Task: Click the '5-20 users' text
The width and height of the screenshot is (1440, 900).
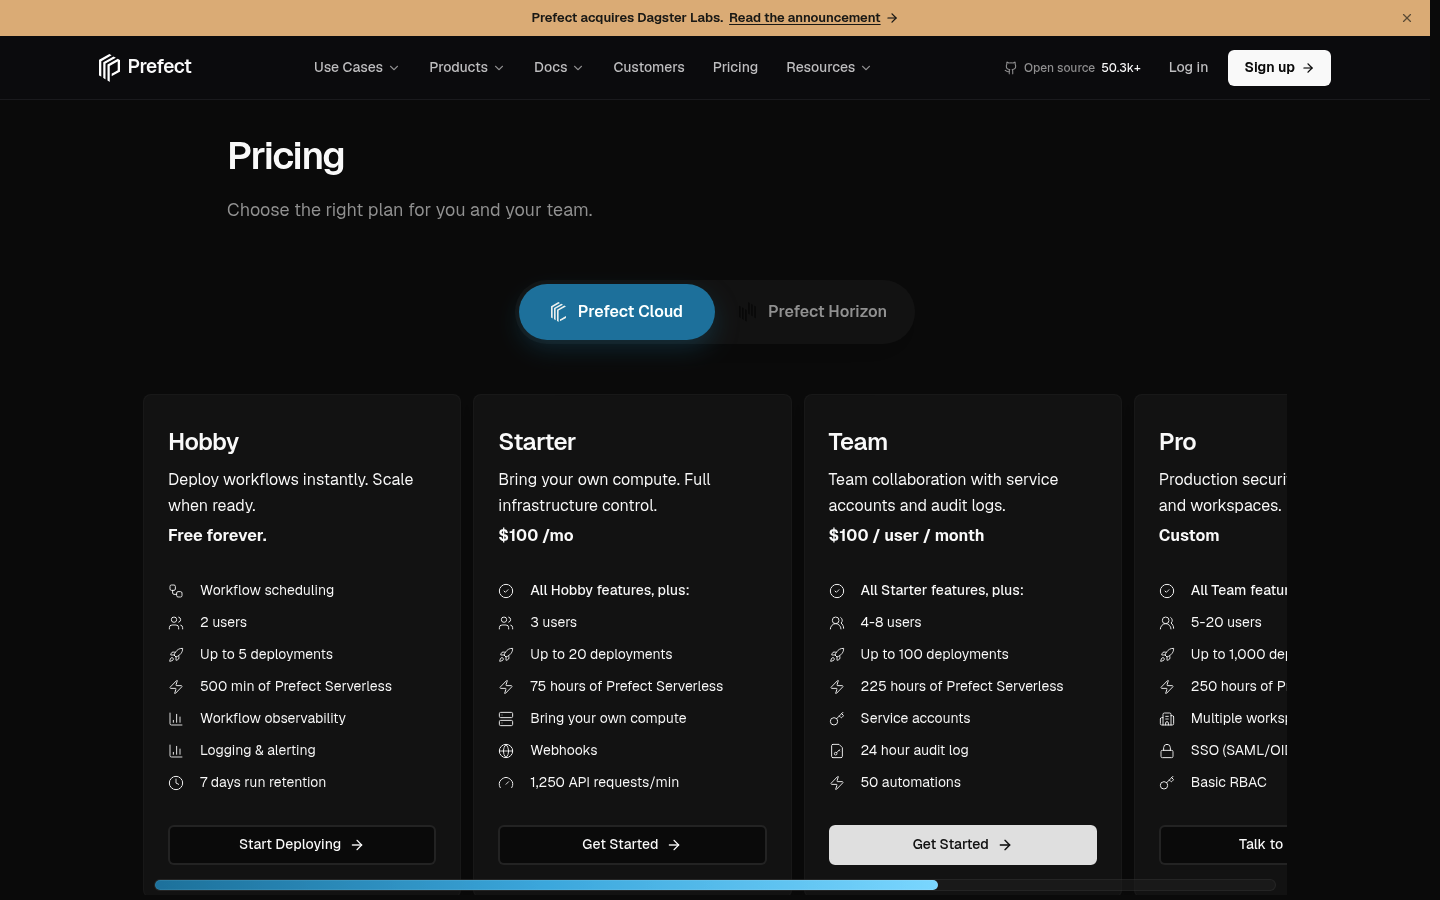Action: point(1226,623)
